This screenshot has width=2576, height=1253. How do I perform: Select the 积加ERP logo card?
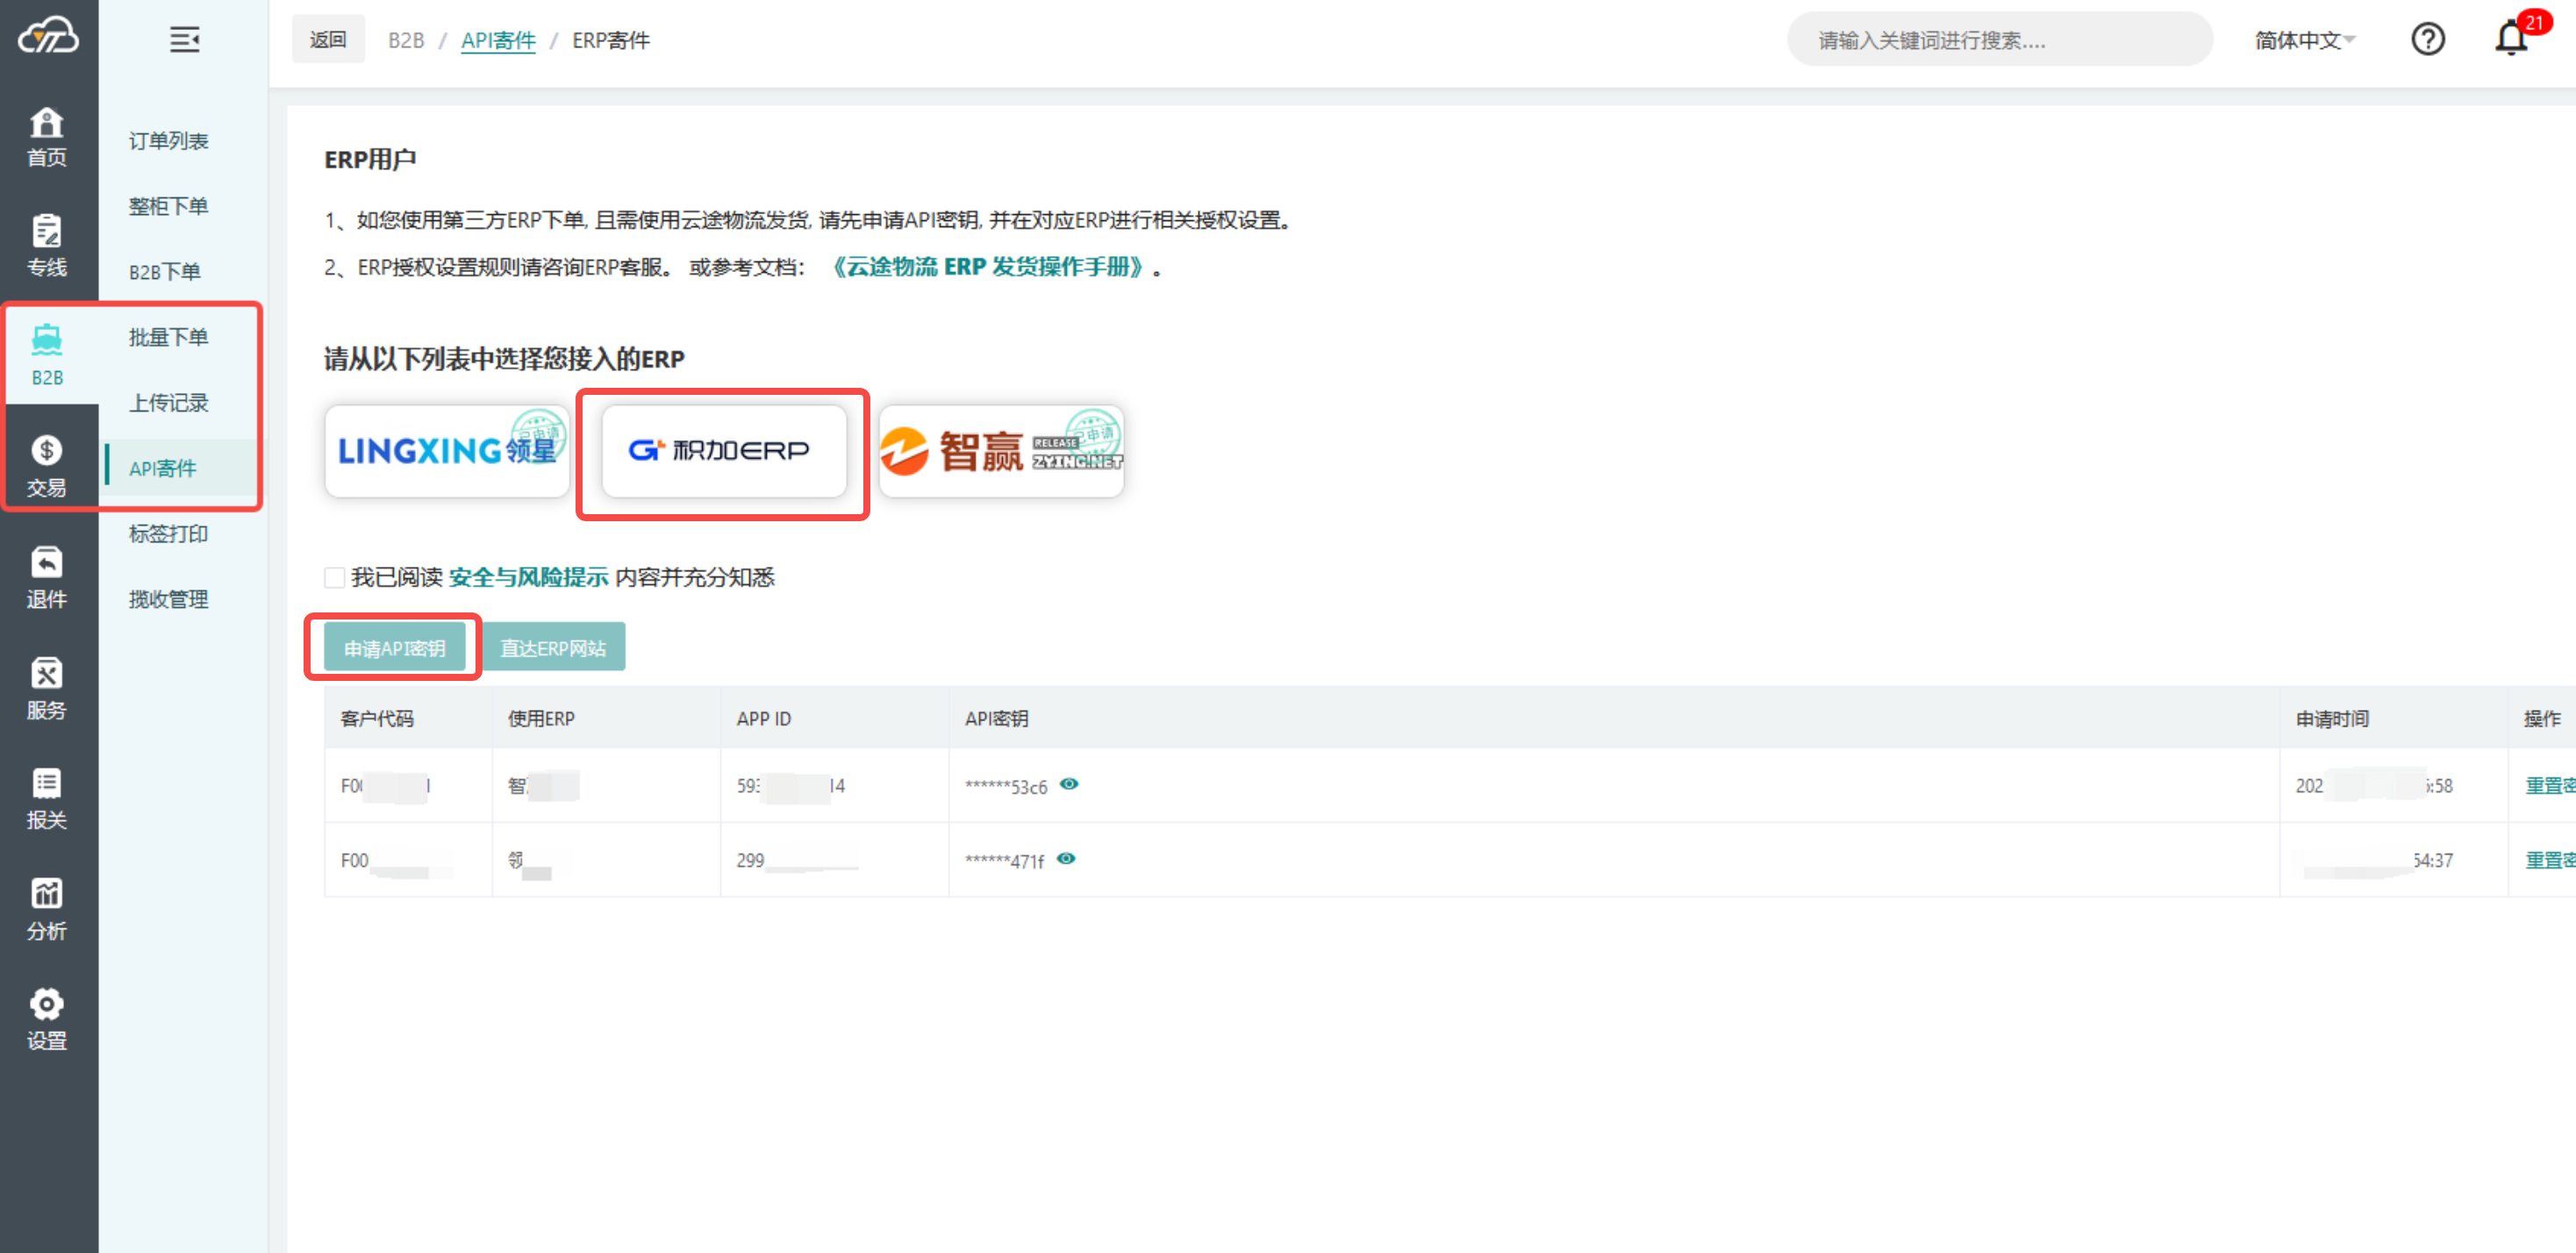723,451
